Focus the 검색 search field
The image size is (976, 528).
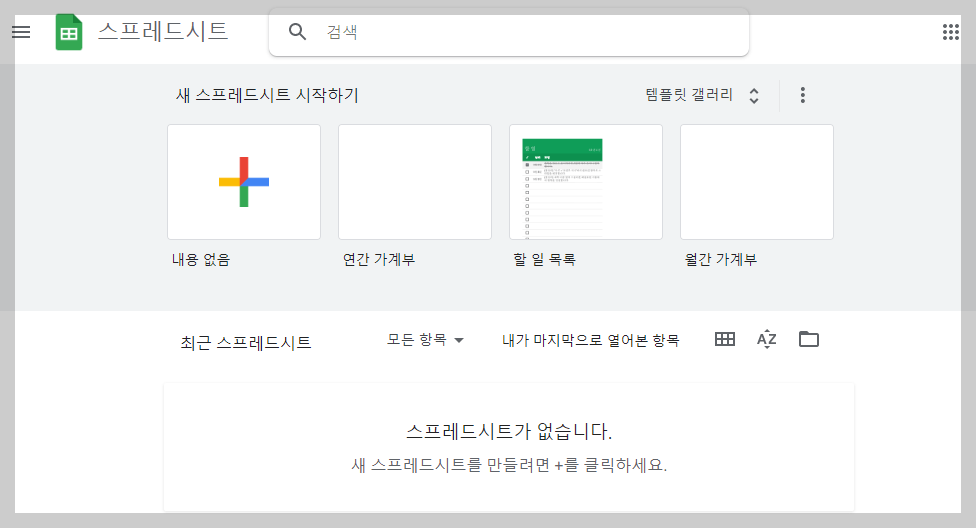pyautogui.click(x=509, y=32)
